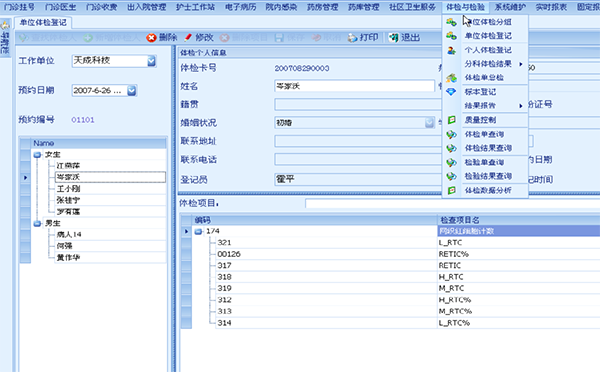Image resolution: width=600 pixels, height=372 pixels.
Task: Close the open 体检与检验 menu header
Action: [x=465, y=7]
